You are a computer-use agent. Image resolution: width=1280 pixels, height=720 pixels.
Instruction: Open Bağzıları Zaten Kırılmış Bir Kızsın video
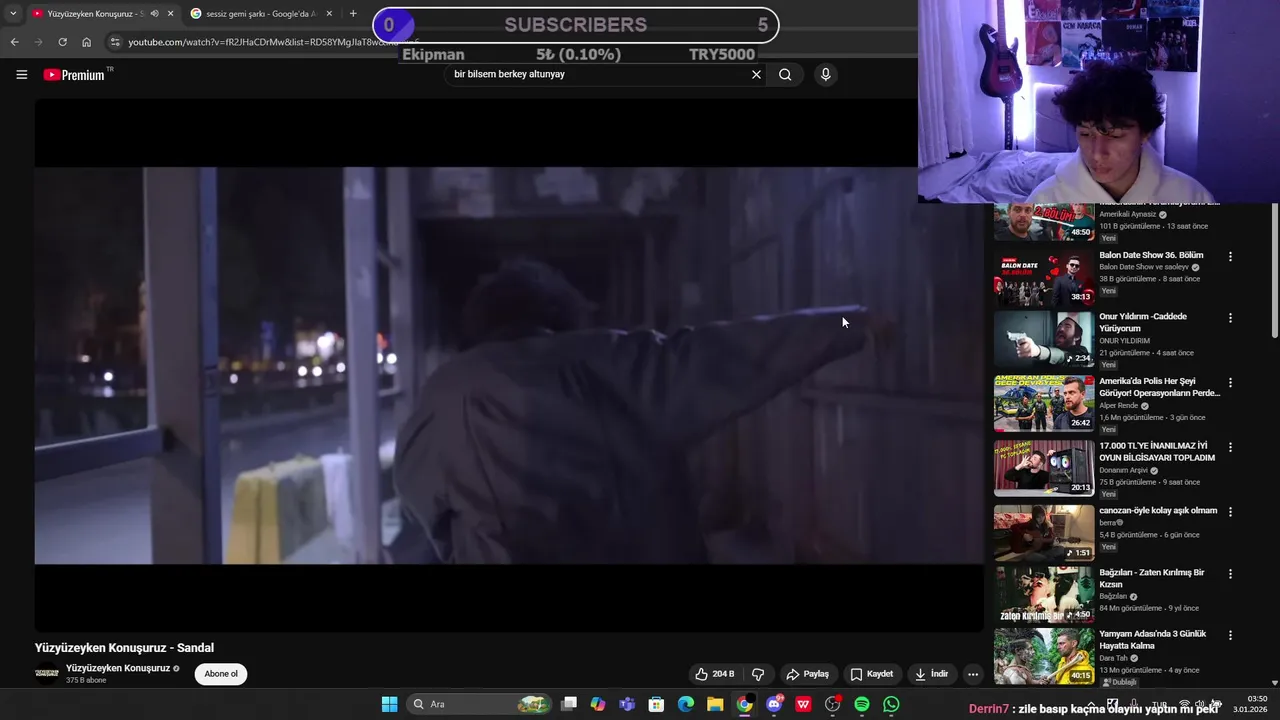pos(1152,578)
